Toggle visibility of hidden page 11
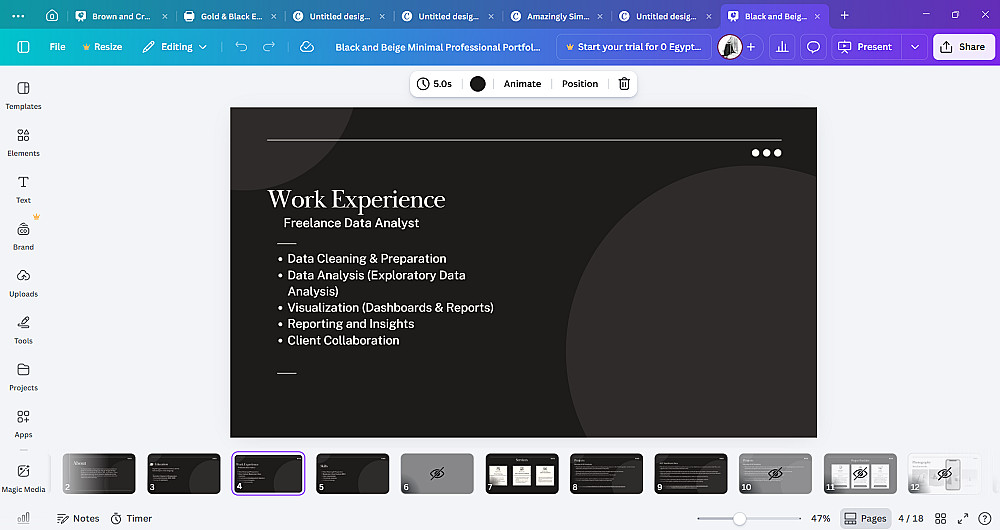This screenshot has width=1000, height=530. 860,473
